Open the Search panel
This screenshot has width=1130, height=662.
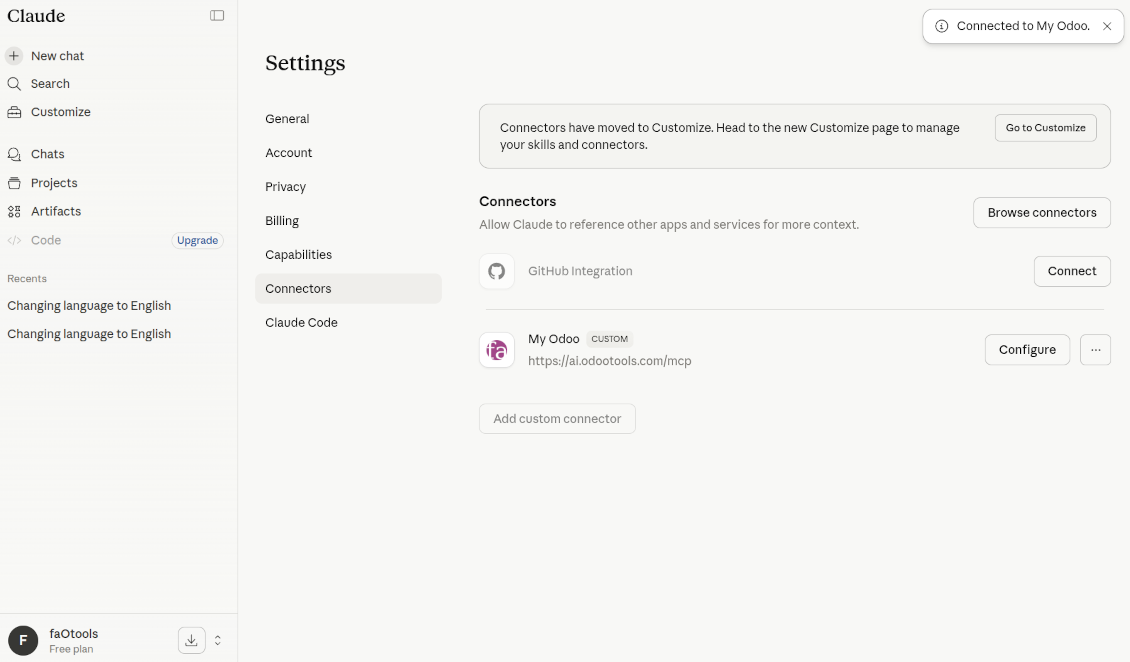pos(49,83)
